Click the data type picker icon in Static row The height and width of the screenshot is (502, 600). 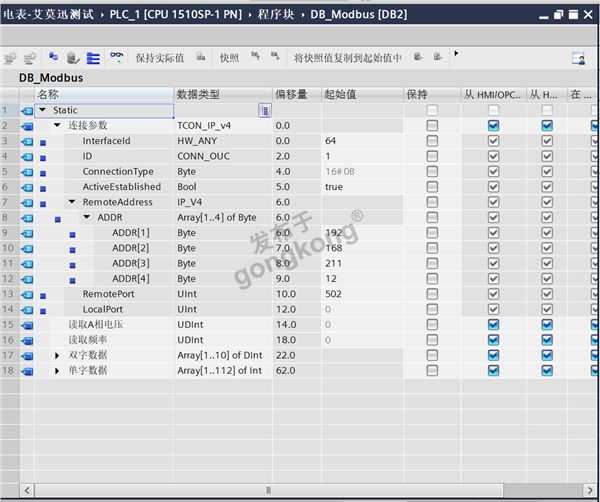[x=264, y=110]
